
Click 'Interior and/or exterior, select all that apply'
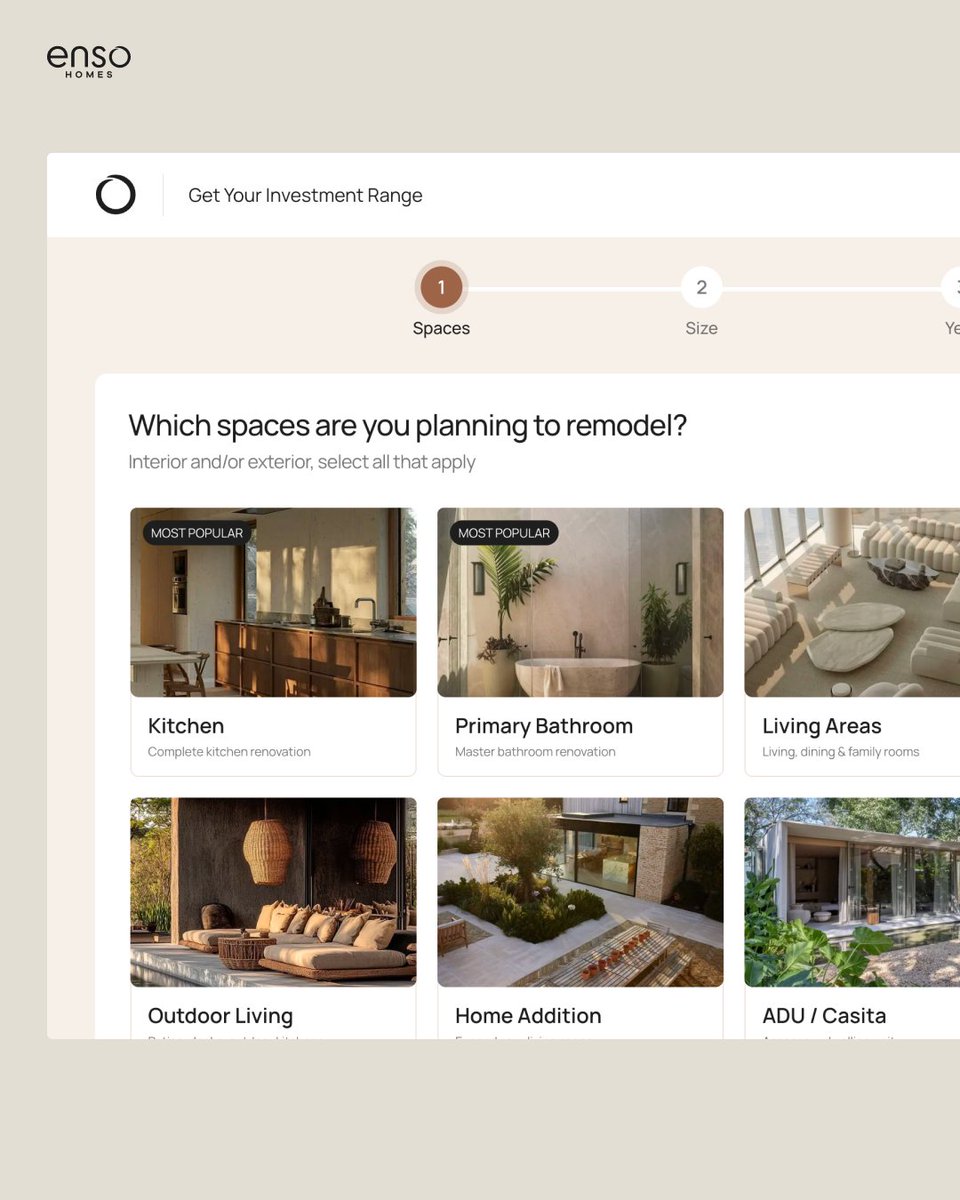point(302,462)
